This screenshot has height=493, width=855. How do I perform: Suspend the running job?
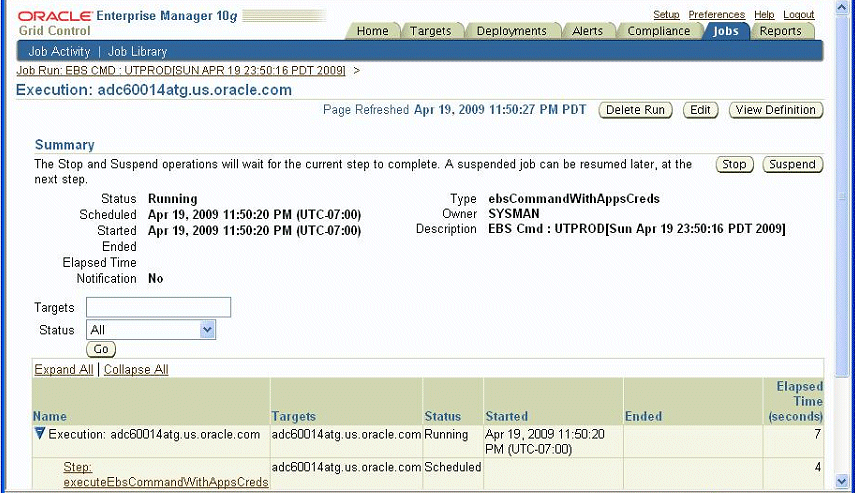(x=792, y=164)
